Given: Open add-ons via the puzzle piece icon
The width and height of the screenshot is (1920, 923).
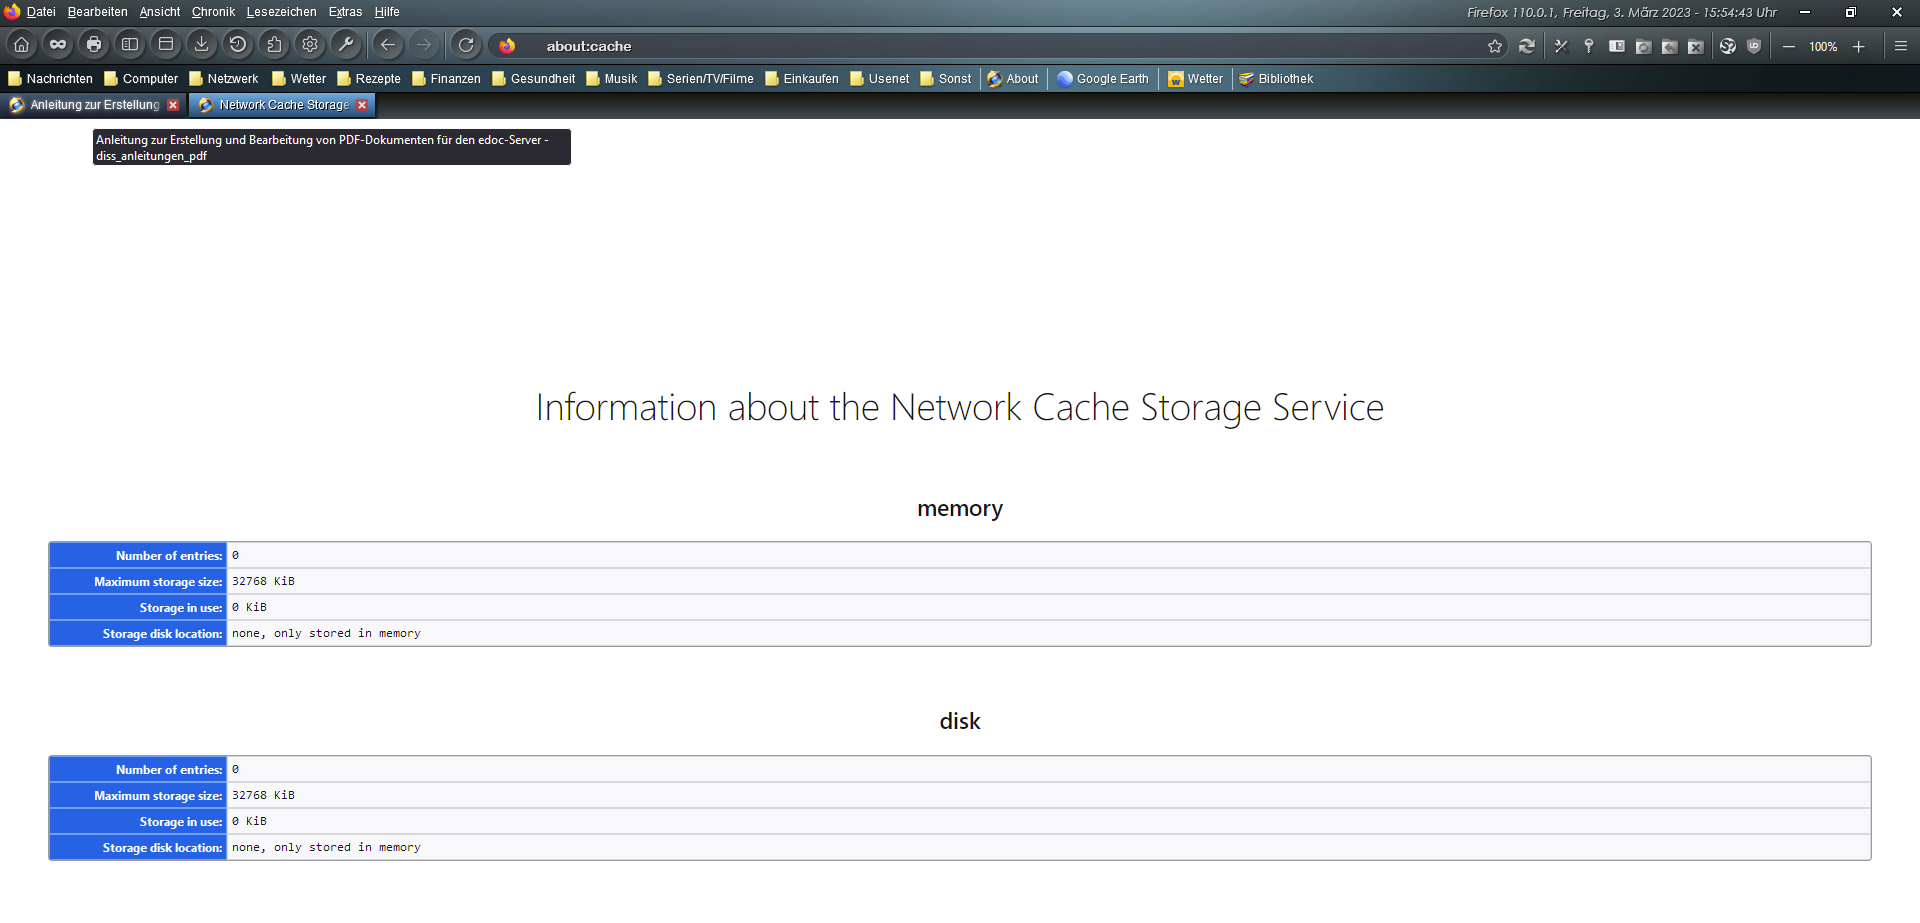Looking at the screenshot, I should [274, 45].
